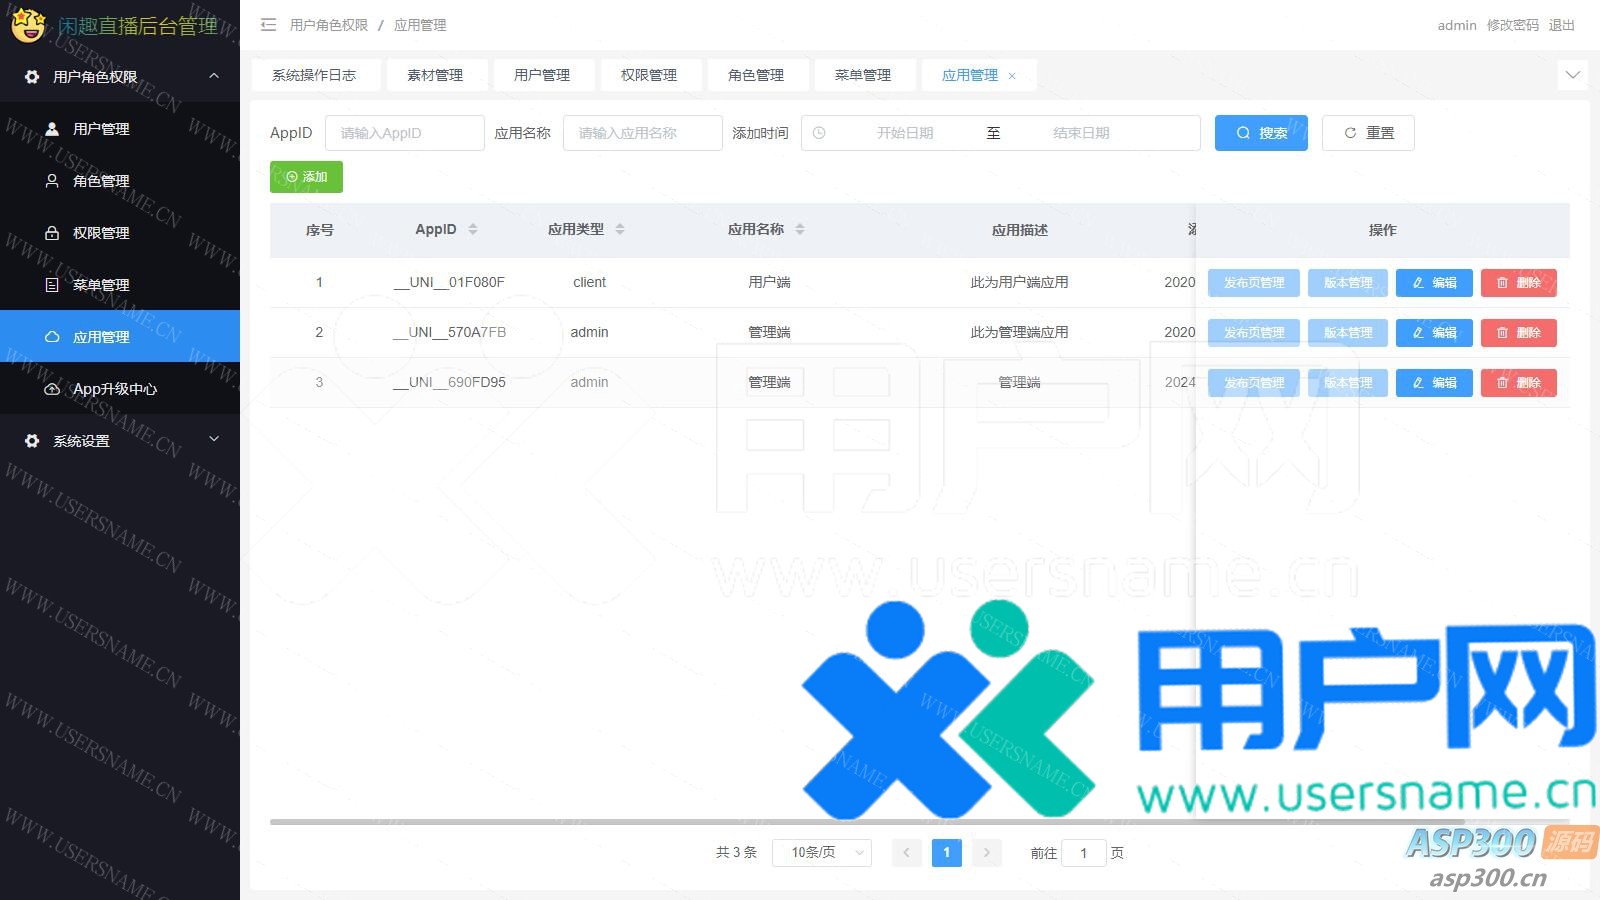Click the gear icon beside 用户角色权限
The height and width of the screenshot is (900, 1600).
pyautogui.click(x=32, y=77)
